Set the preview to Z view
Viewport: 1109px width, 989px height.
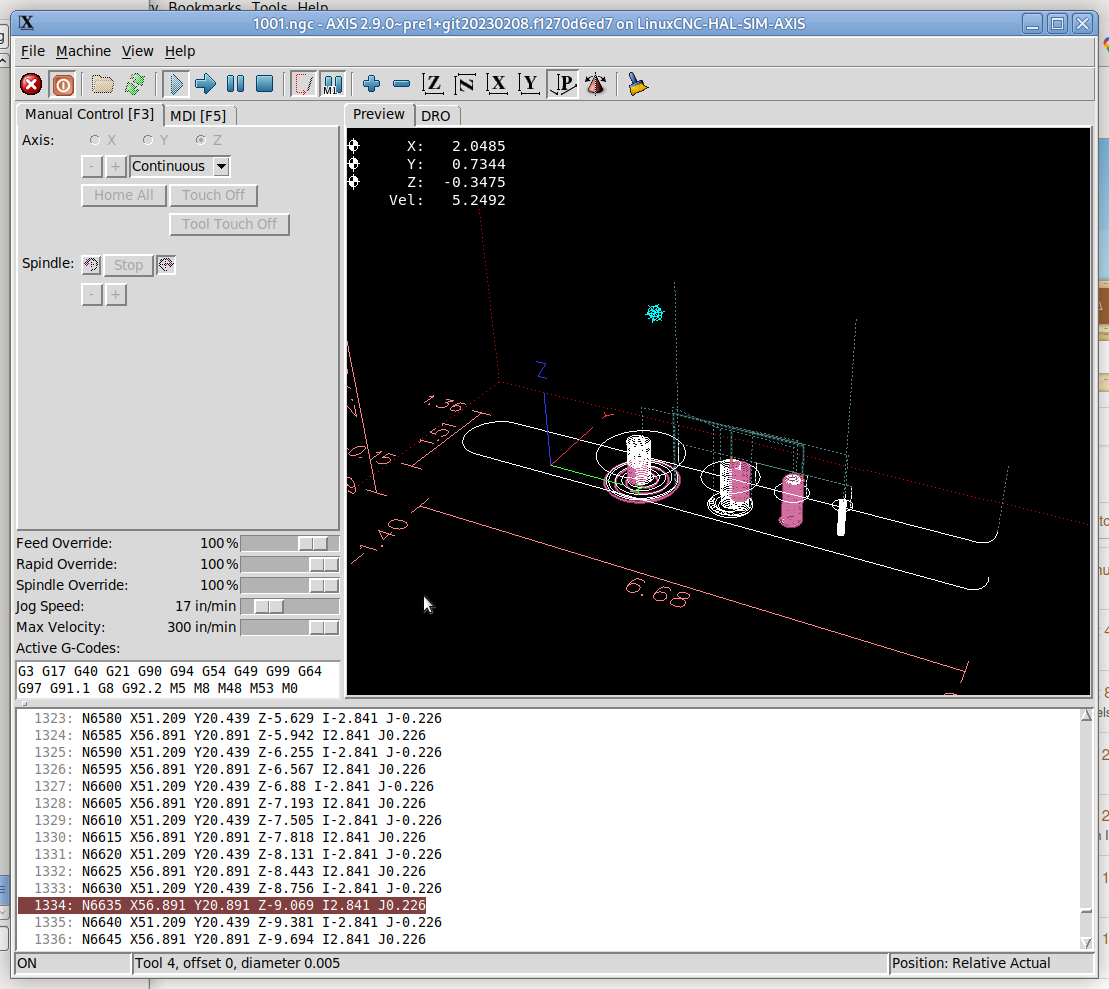[432, 84]
